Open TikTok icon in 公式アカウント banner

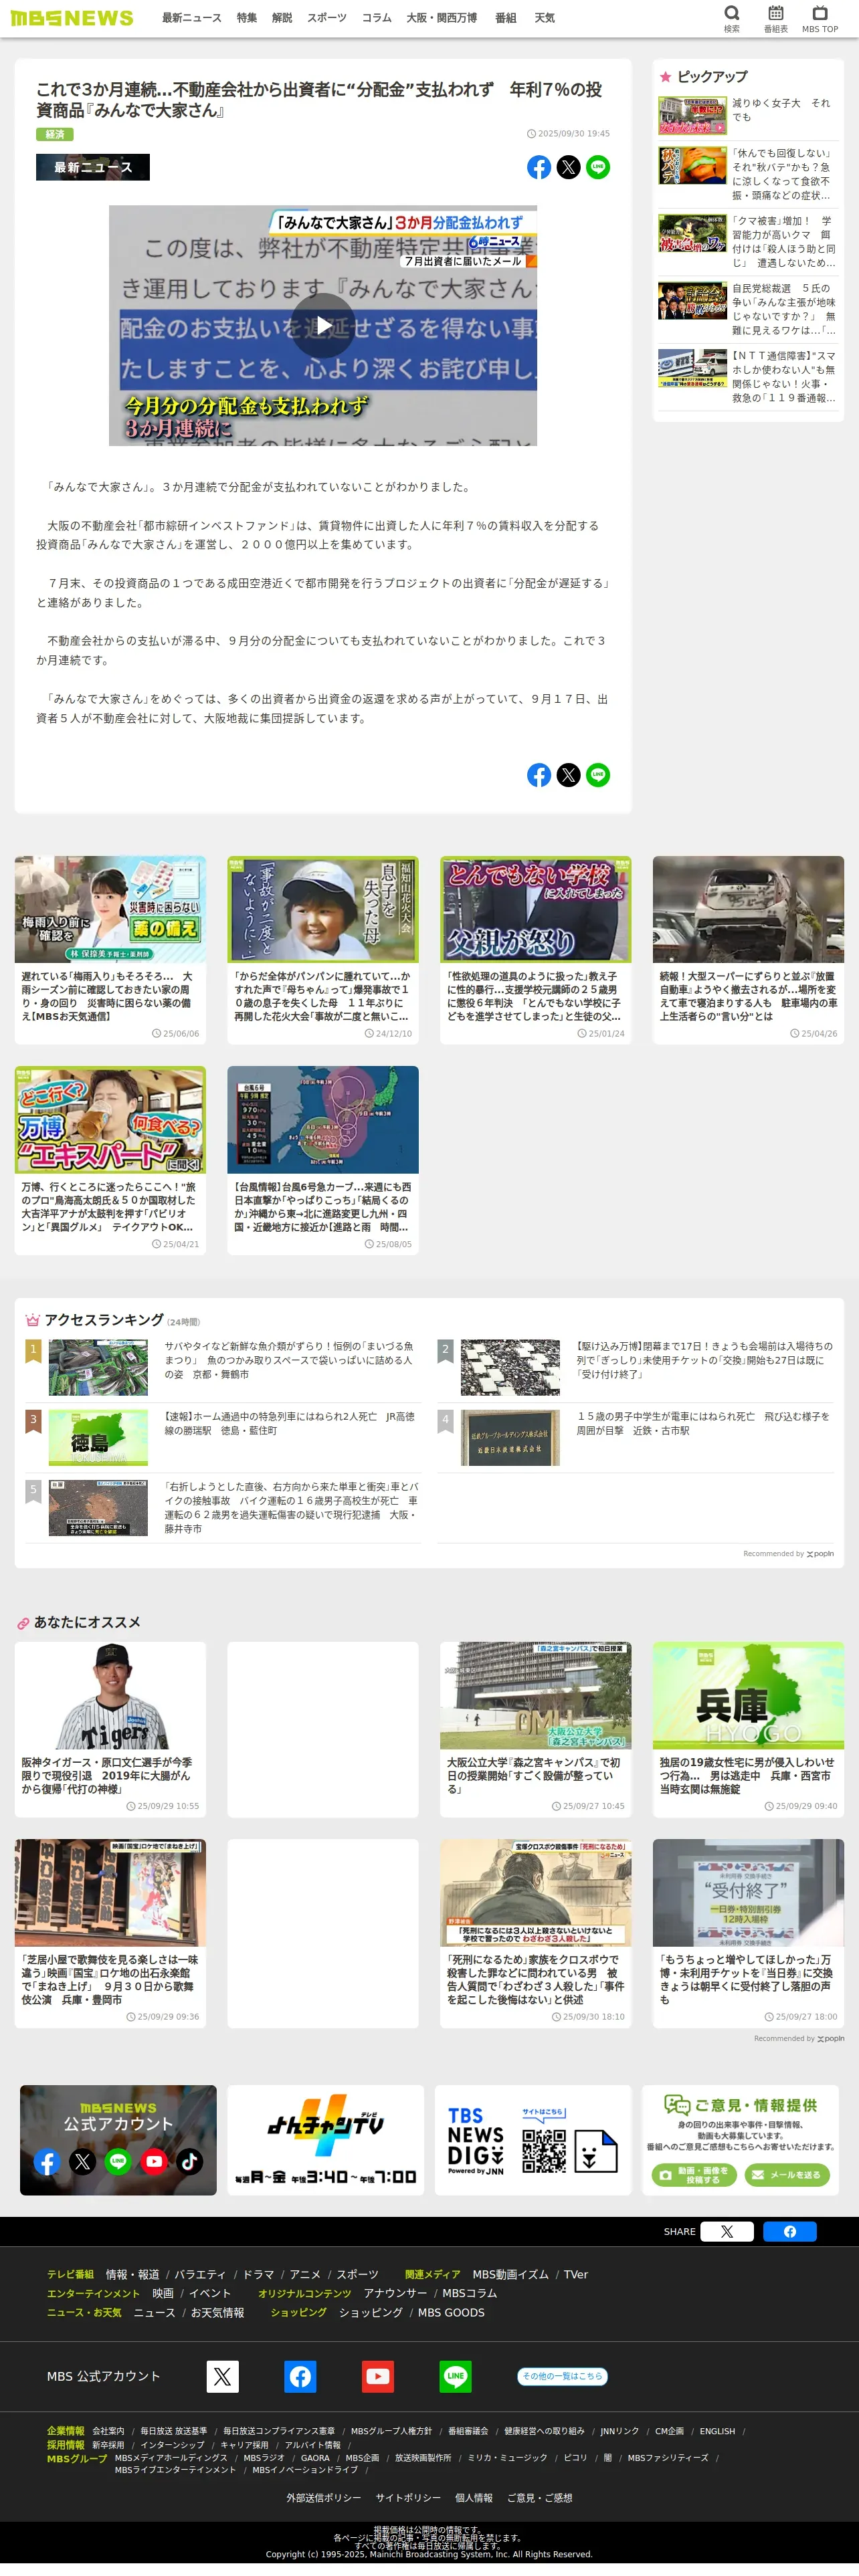pyautogui.click(x=190, y=2162)
